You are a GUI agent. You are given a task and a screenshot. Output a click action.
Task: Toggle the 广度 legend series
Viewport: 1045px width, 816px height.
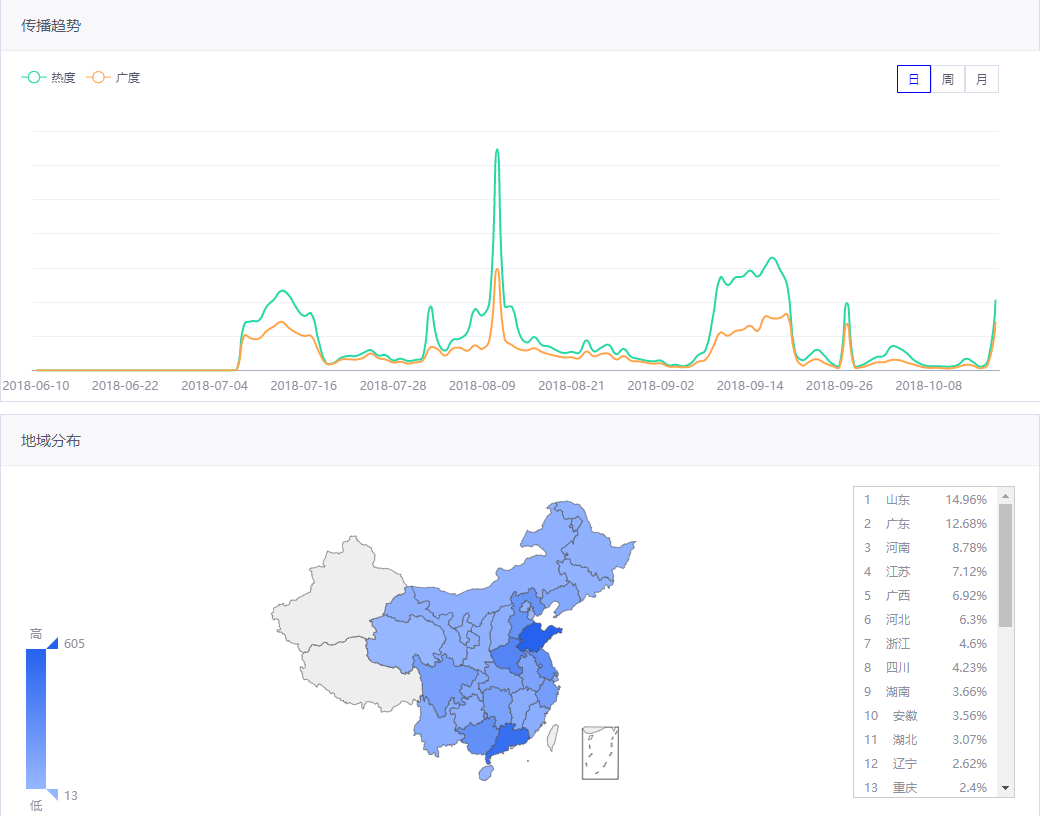tap(113, 78)
